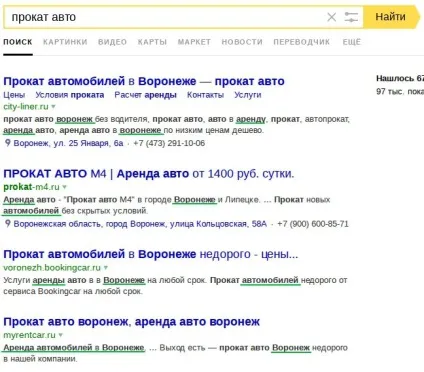Click phone number +7 (473) 291-10-06
Image resolution: width=424 pixels, height=372 pixels.
coord(169,143)
